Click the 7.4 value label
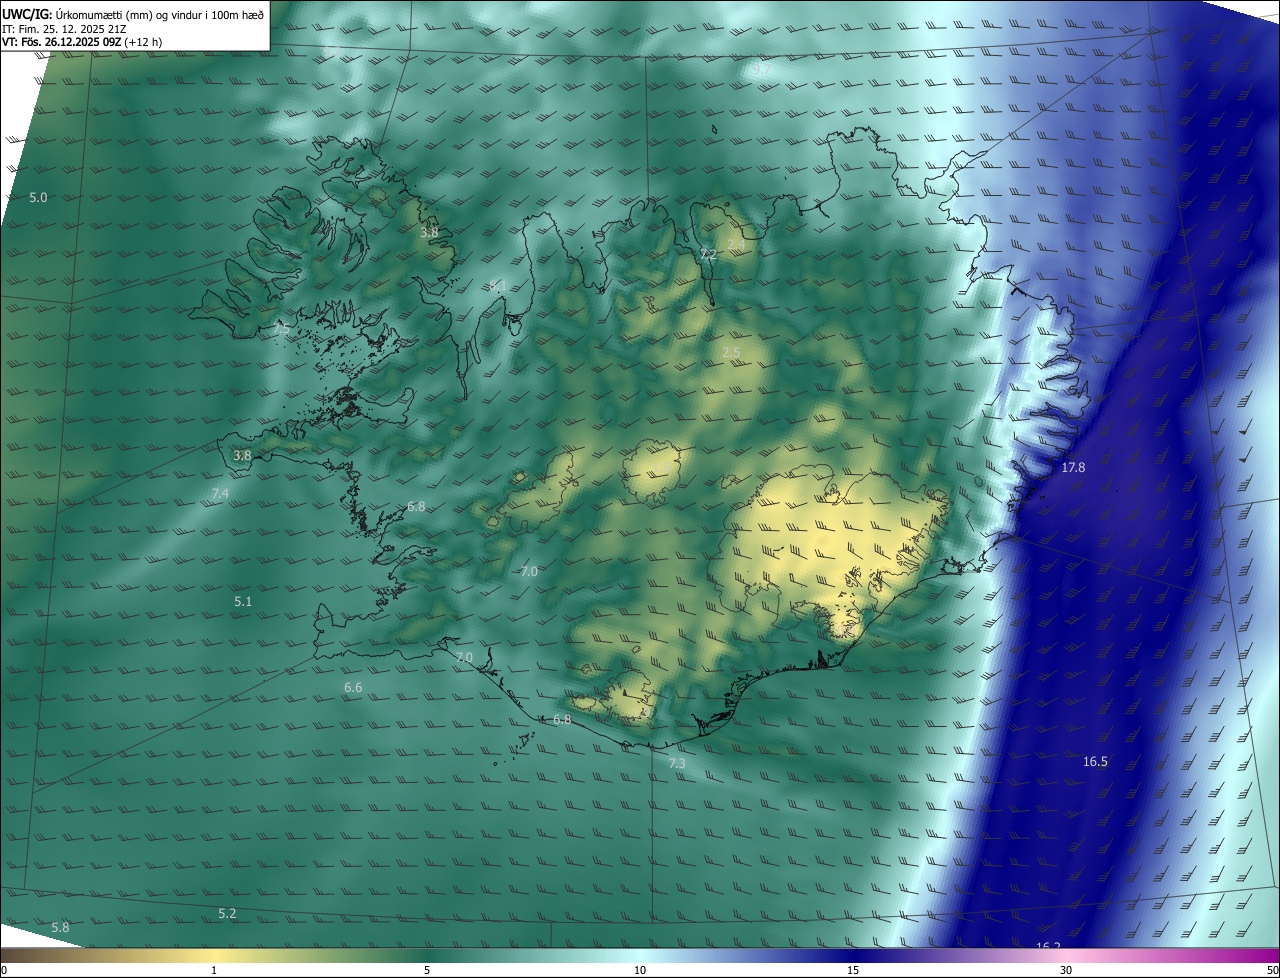 [x=220, y=494]
